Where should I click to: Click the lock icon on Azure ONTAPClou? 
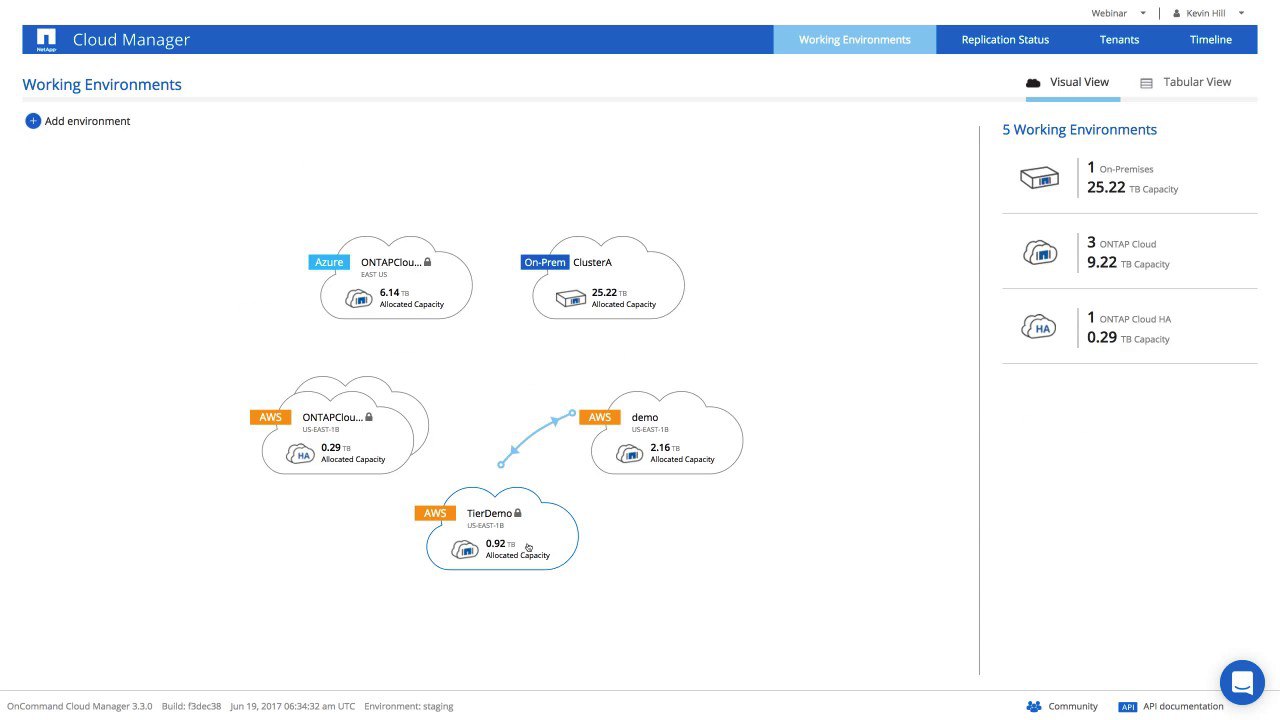427,262
